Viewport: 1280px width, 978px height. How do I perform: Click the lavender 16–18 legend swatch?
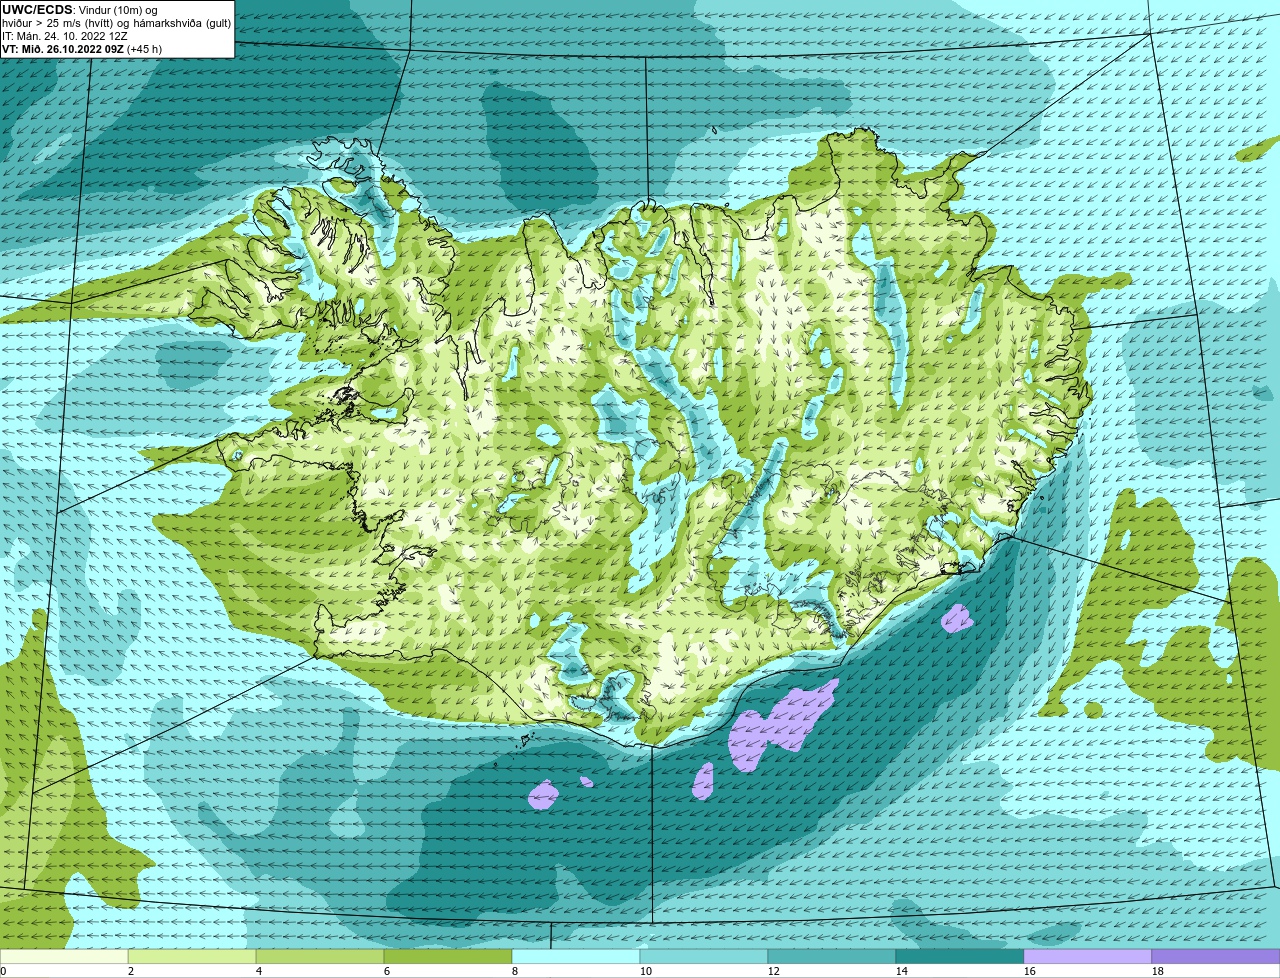[x=1088, y=957]
